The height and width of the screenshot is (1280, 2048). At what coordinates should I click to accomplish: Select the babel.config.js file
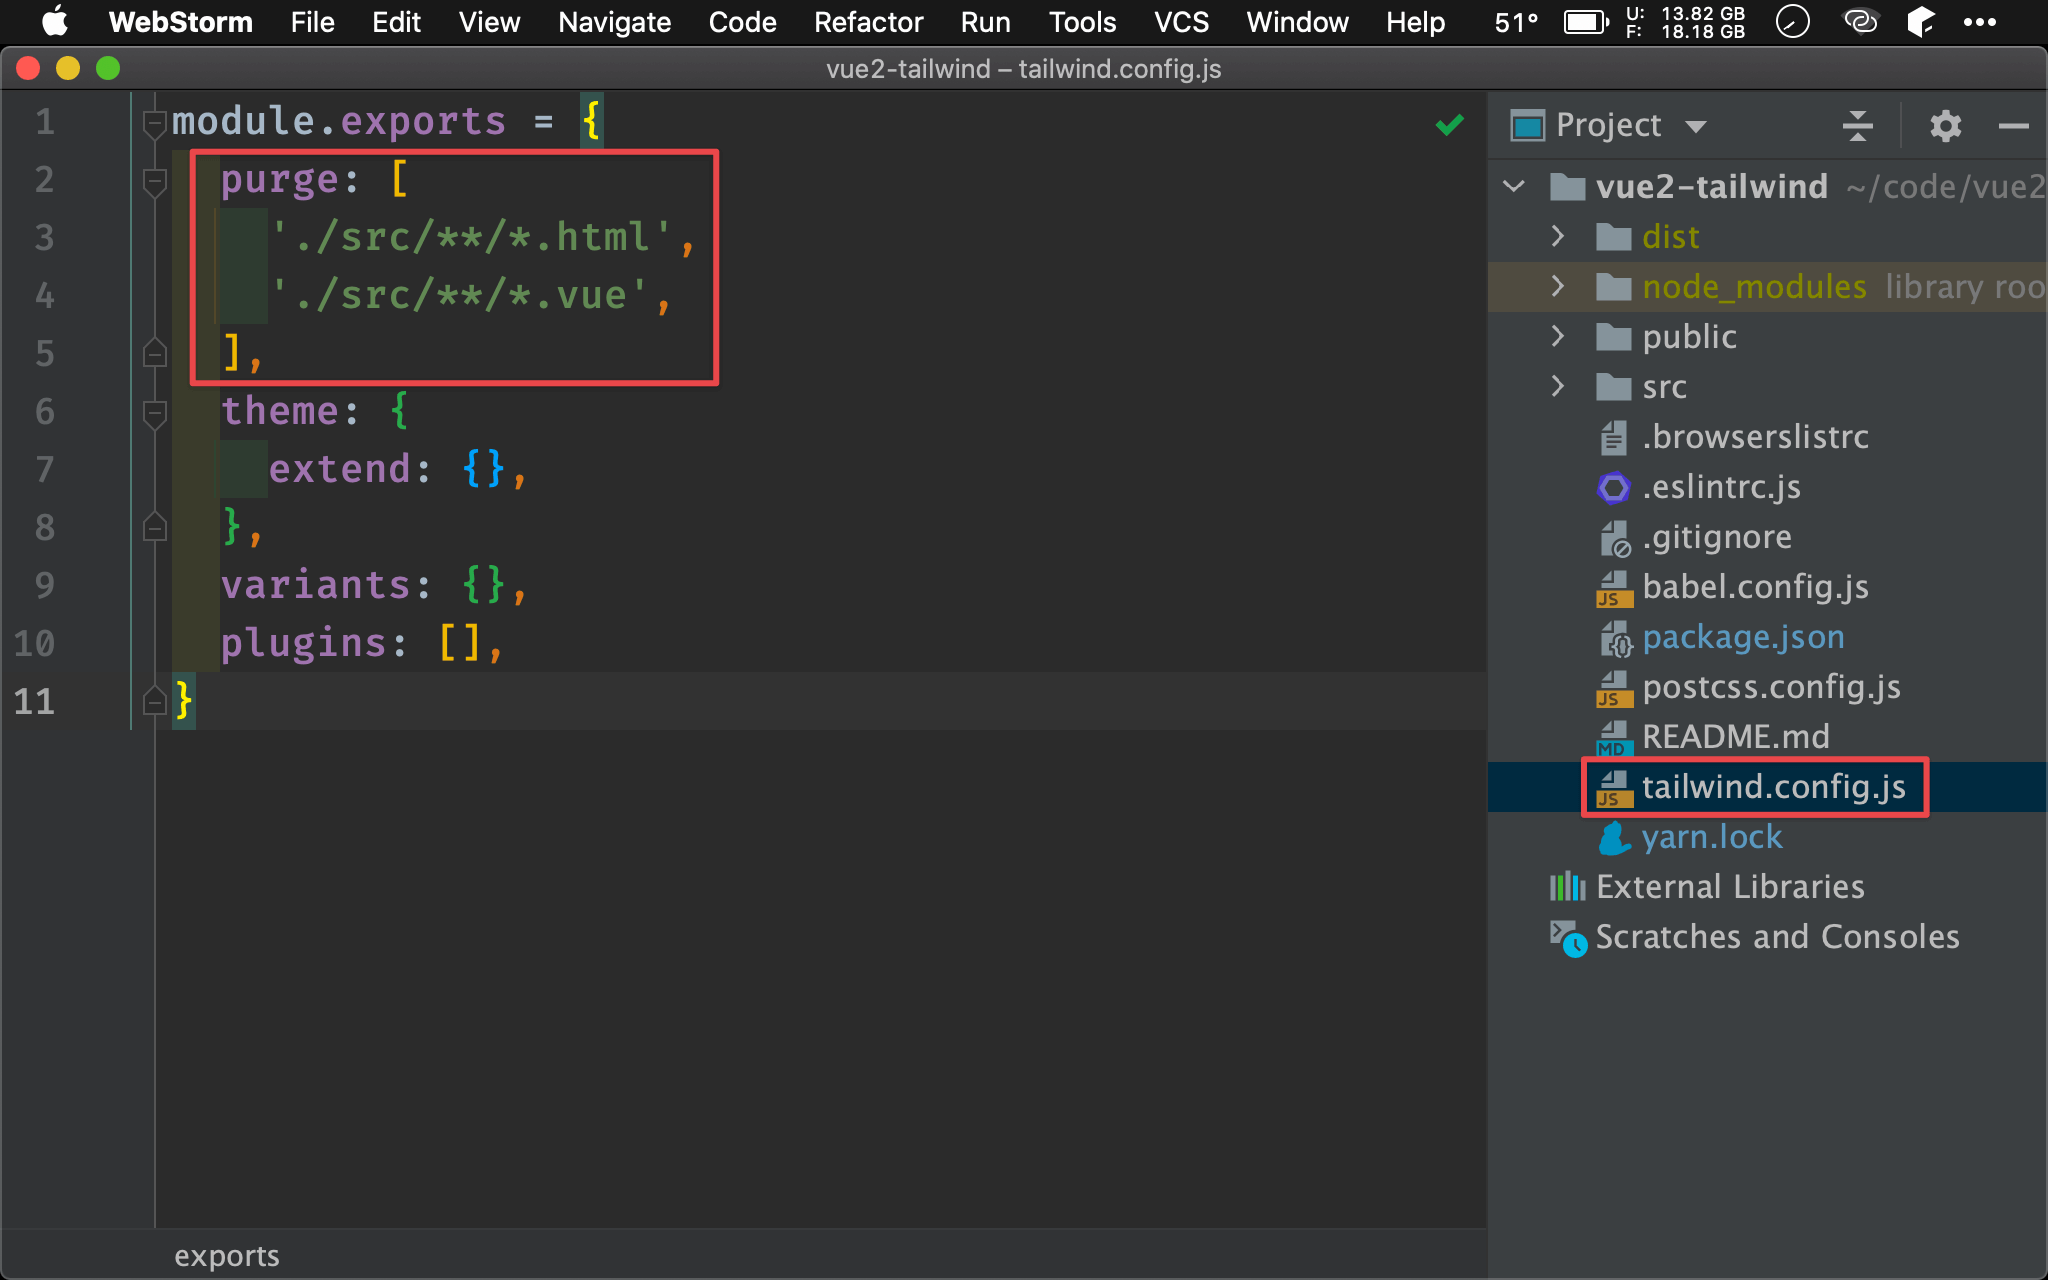click(1755, 587)
